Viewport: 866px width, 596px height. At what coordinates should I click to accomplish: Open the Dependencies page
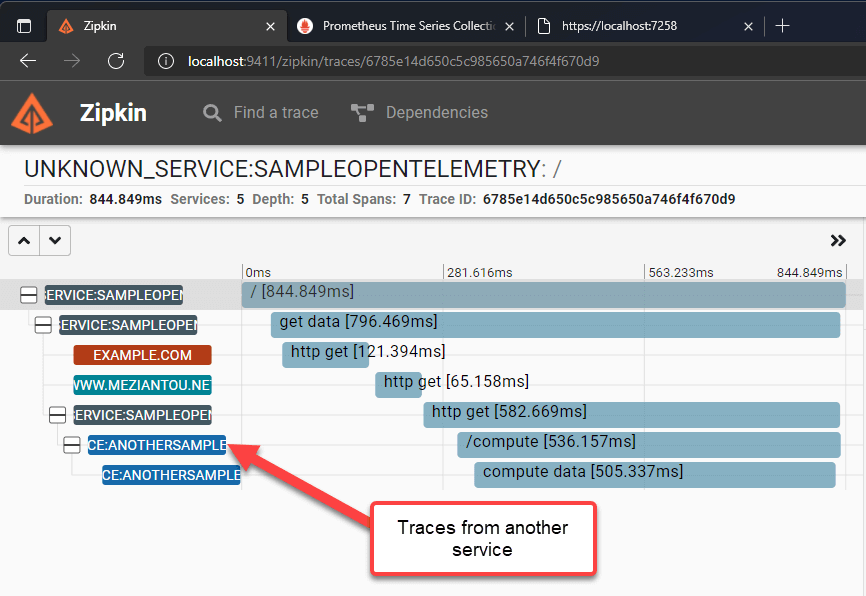(x=420, y=113)
